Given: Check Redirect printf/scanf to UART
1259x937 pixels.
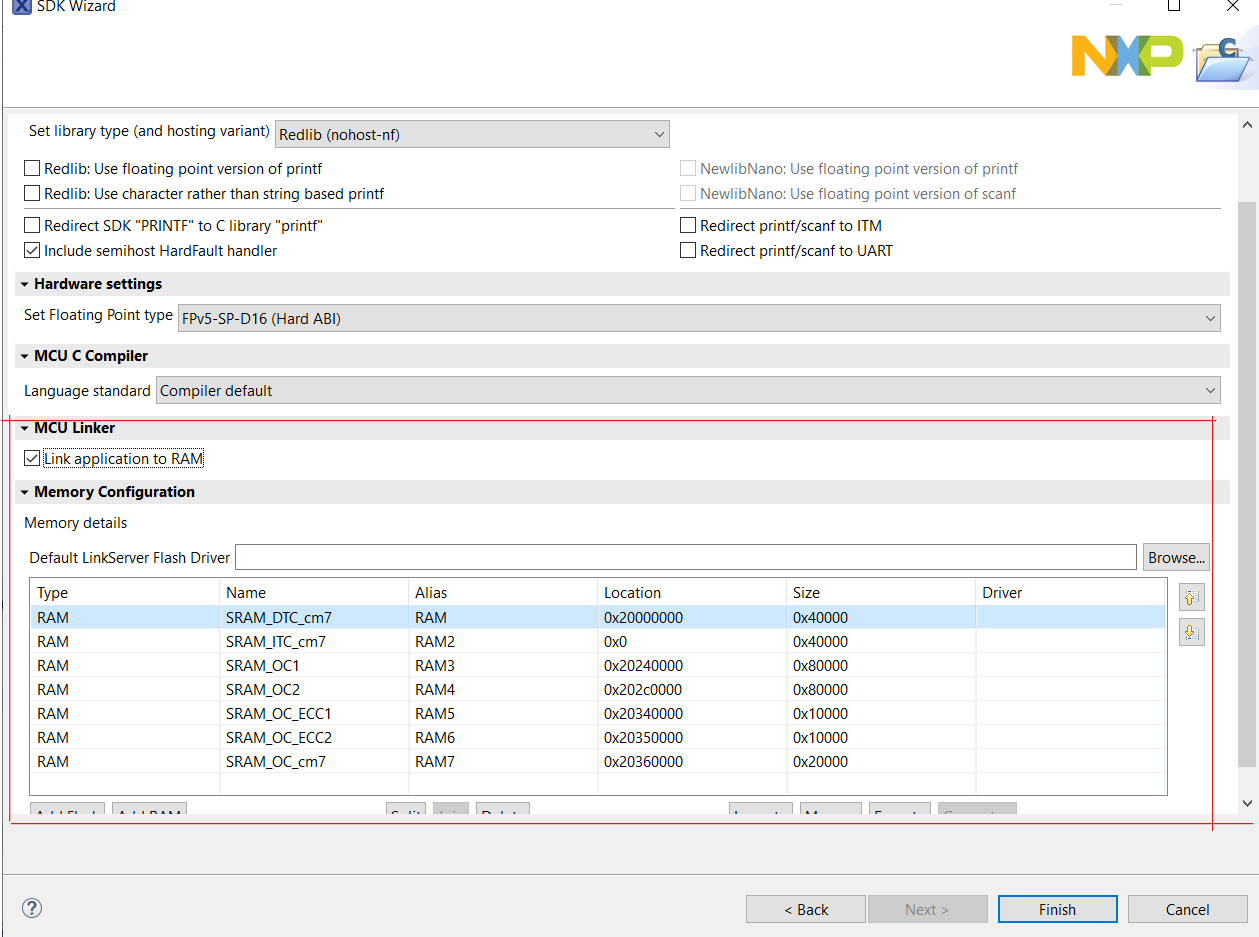Looking at the screenshot, I should (687, 250).
